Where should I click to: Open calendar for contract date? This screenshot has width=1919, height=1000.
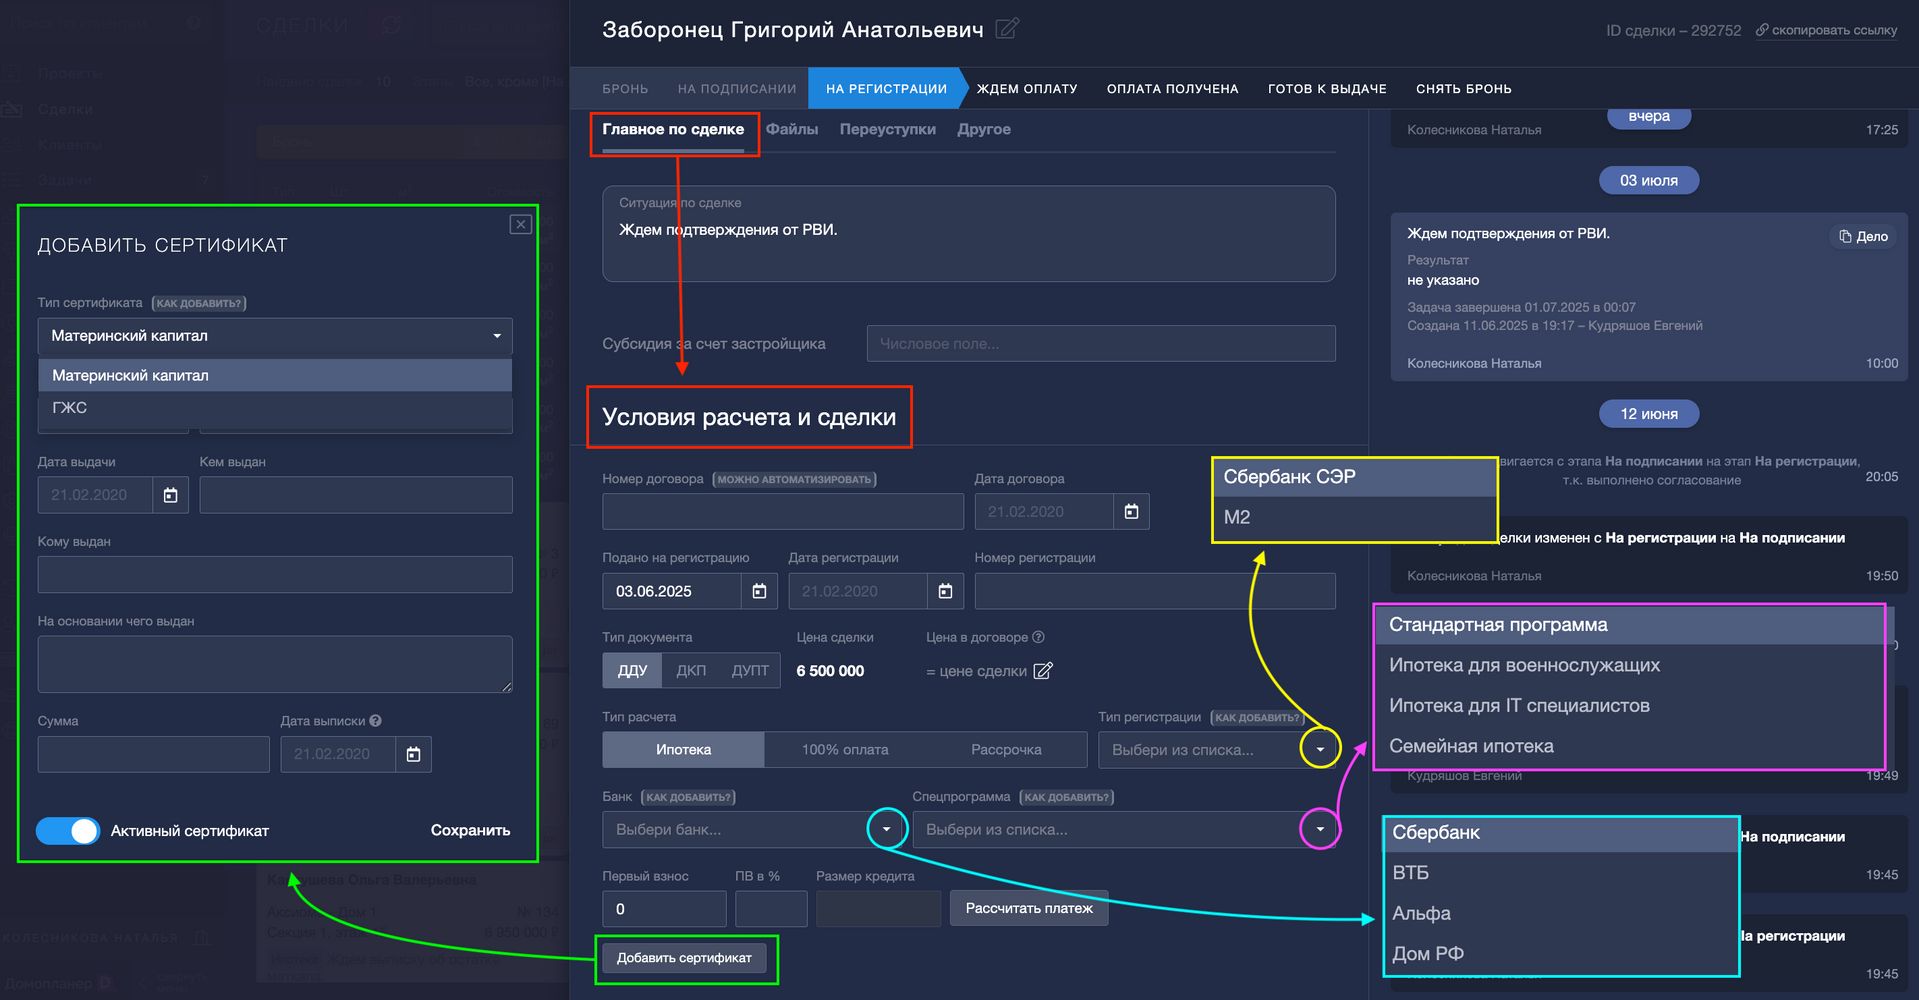pyautogui.click(x=1131, y=511)
